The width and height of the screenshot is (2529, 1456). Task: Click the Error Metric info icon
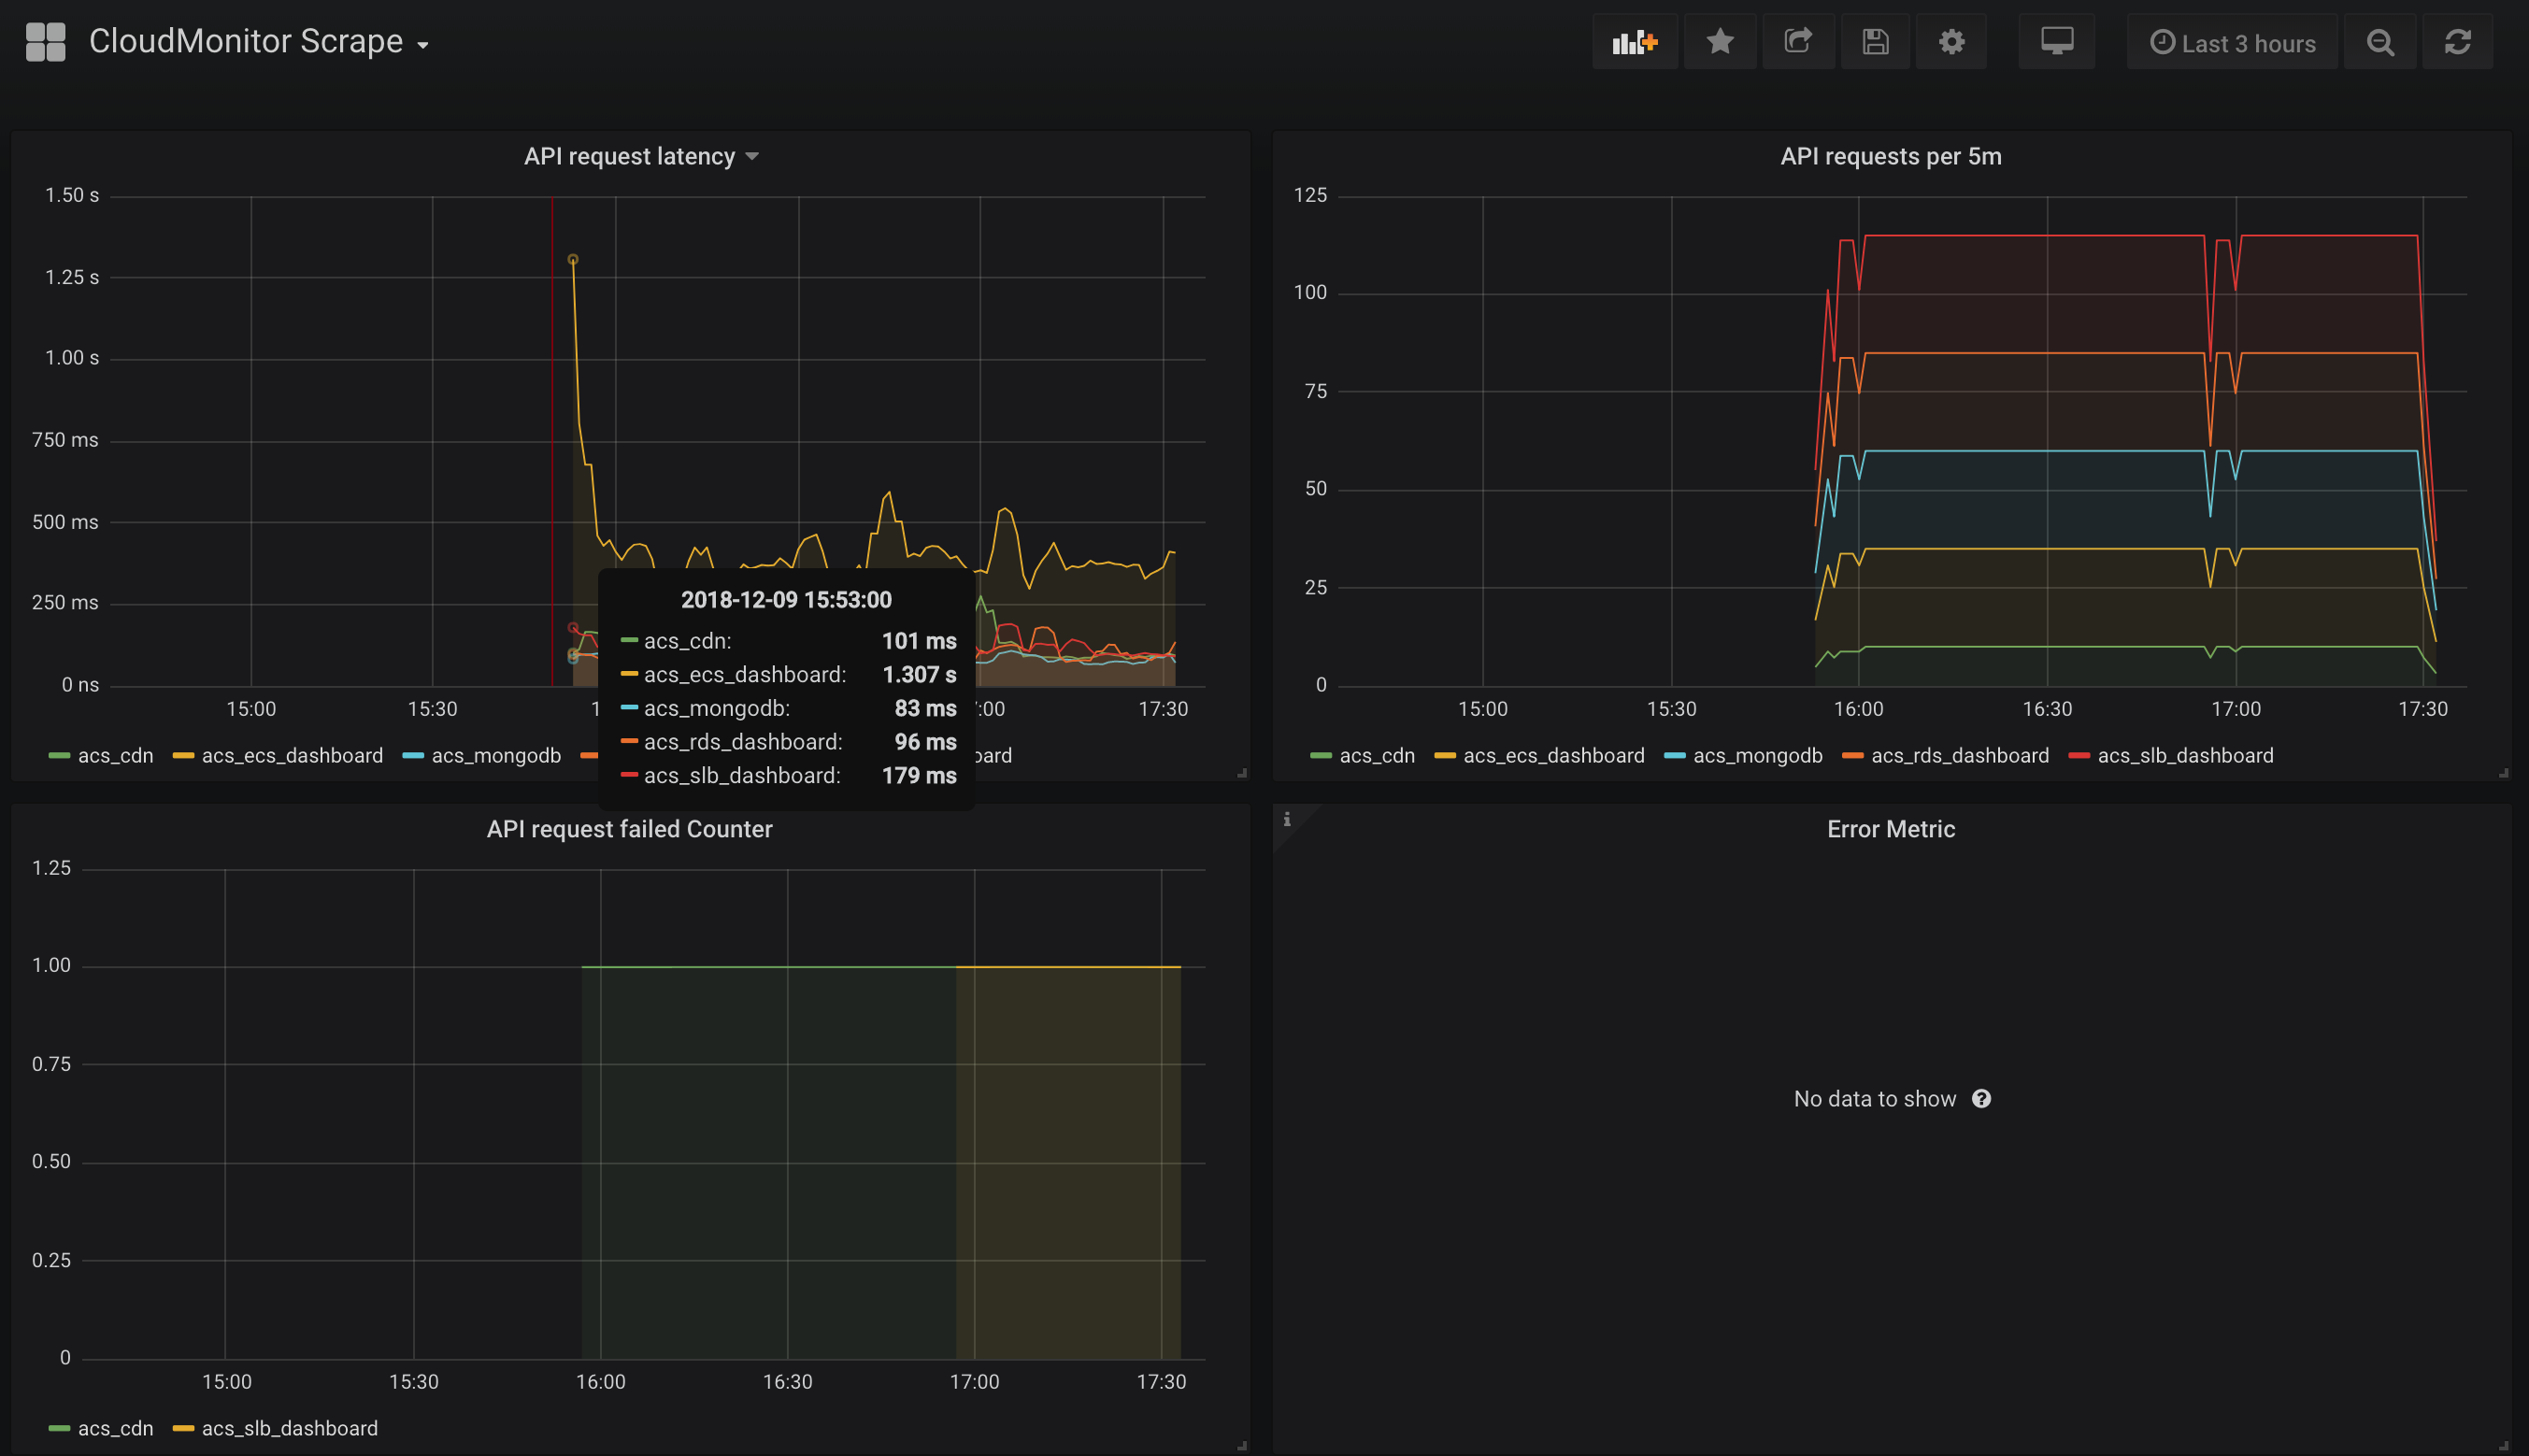(x=1287, y=819)
